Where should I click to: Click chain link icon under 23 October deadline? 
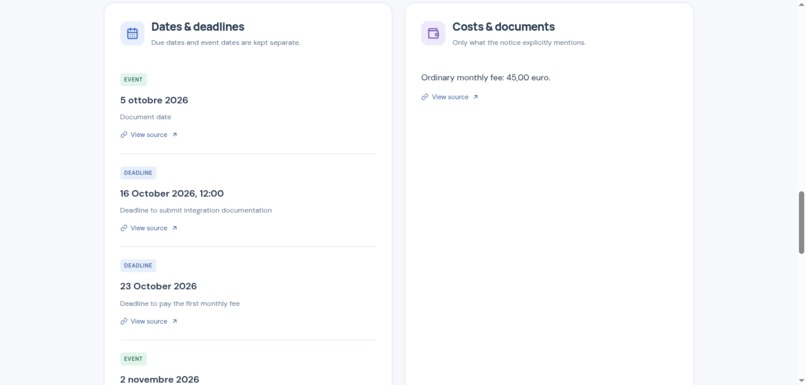tap(124, 321)
